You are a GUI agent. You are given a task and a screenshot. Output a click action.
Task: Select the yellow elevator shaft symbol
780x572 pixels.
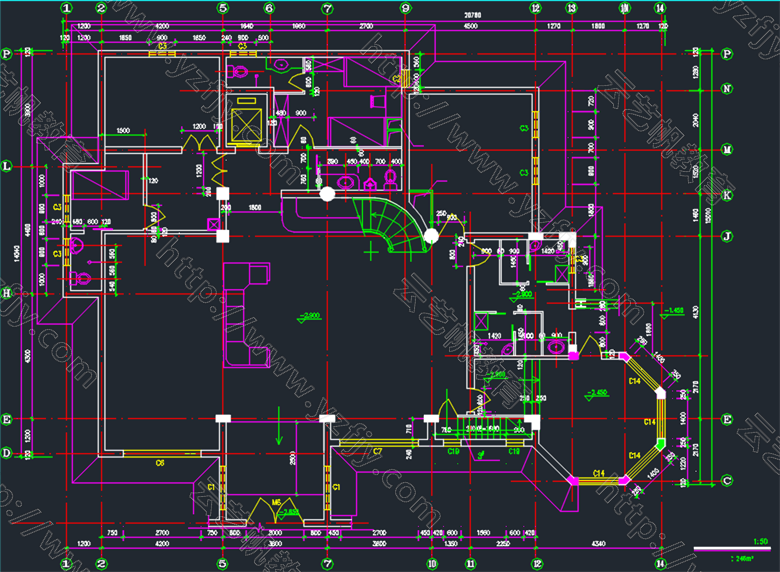pos(246,122)
